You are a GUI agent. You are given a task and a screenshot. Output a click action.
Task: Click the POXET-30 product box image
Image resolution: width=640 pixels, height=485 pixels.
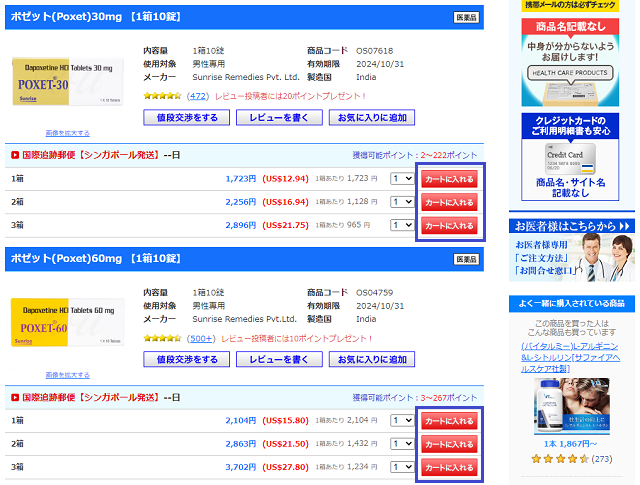point(68,82)
